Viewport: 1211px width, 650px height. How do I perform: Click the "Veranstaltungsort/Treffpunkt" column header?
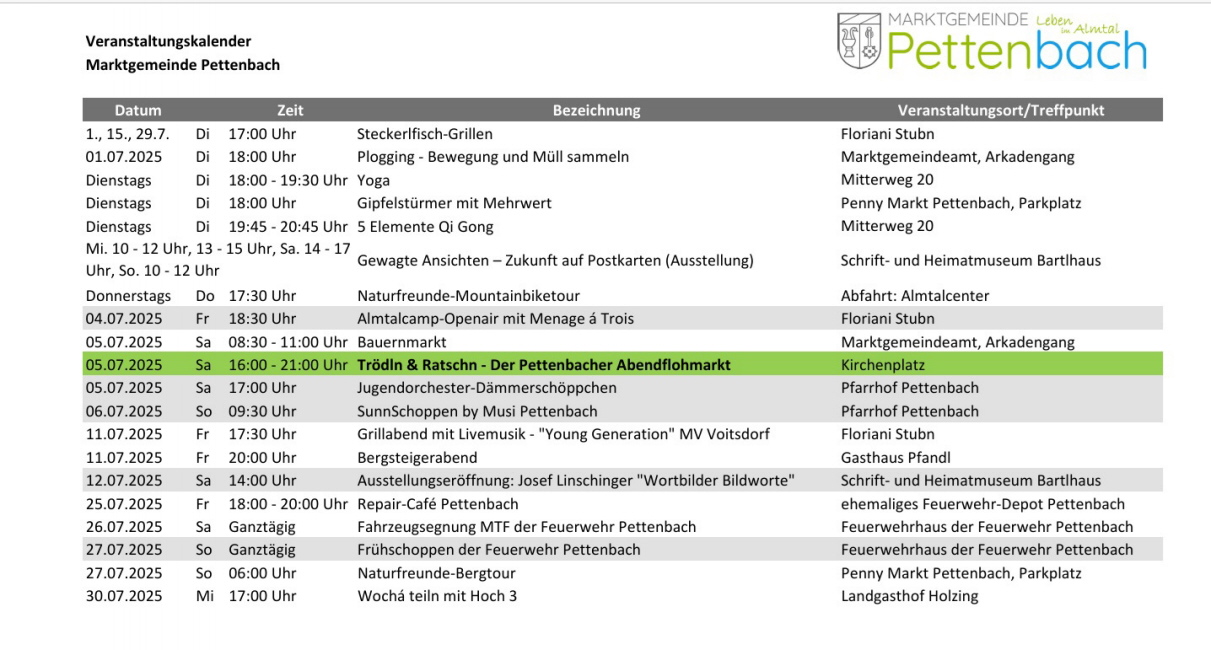pos(1001,110)
